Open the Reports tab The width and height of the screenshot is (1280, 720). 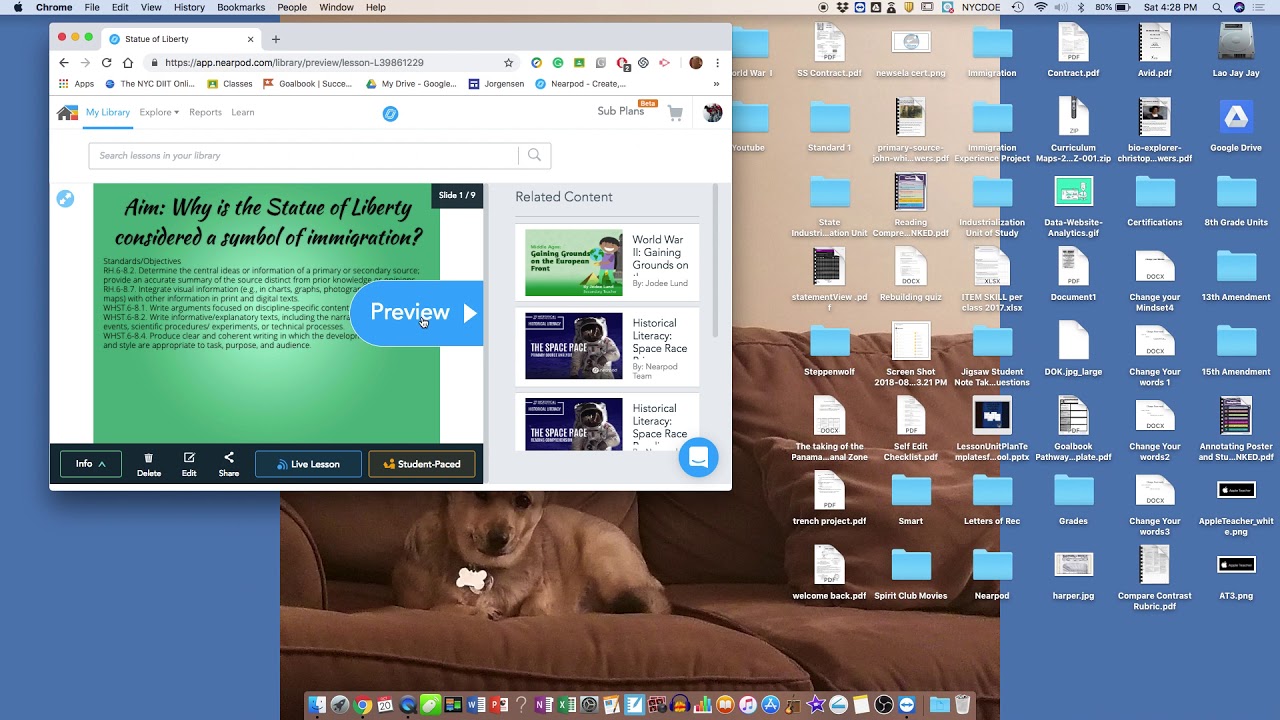coord(205,112)
